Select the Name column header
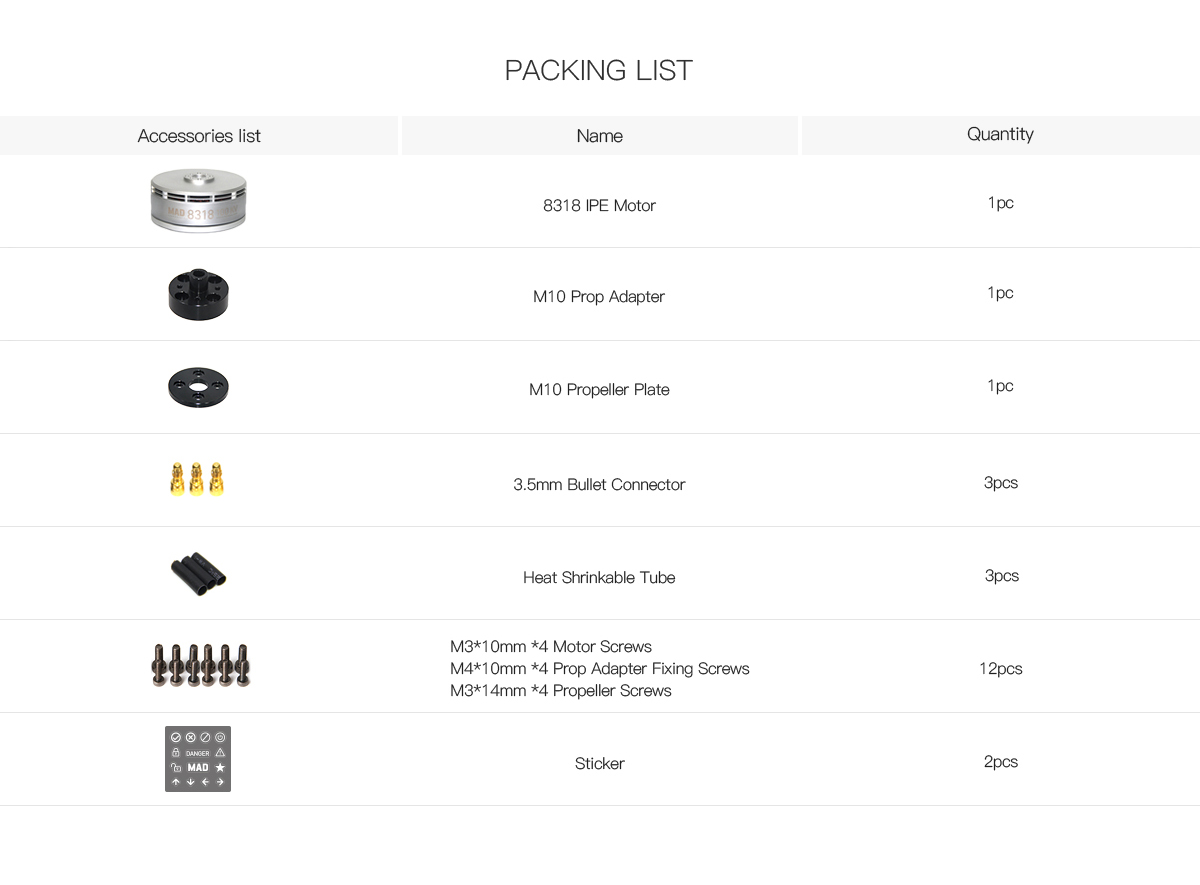Image resolution: width=1200 pixels, height=885 pixels. (599, 136)
